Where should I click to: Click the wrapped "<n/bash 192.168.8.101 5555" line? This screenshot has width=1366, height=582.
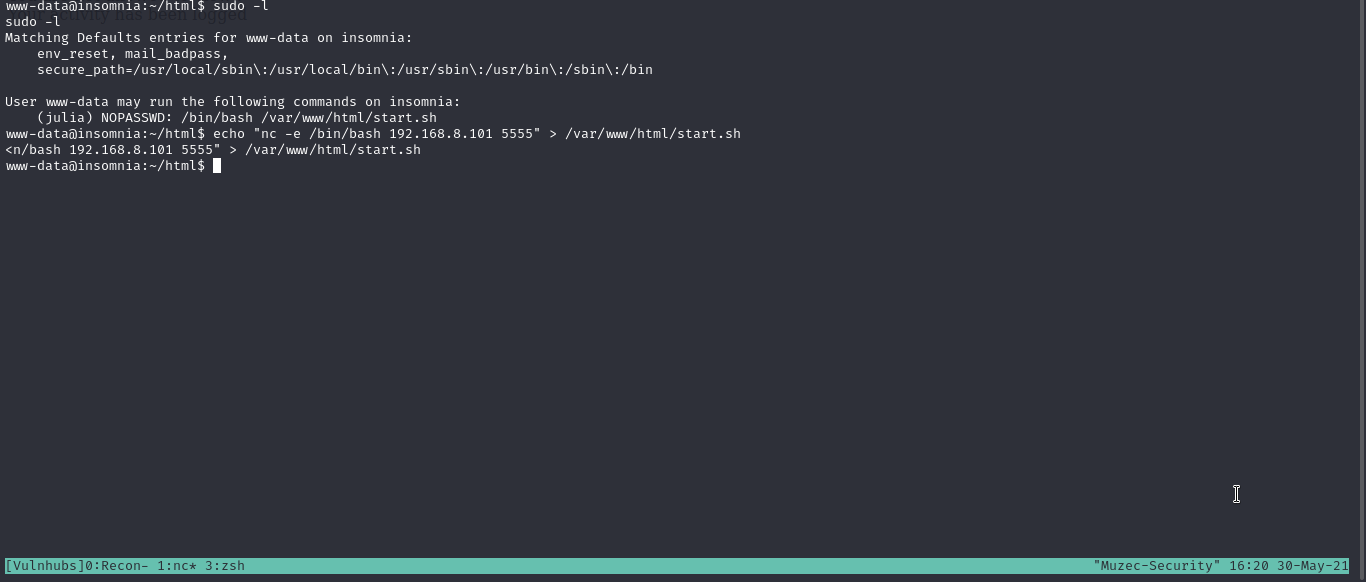coord(213,150)
